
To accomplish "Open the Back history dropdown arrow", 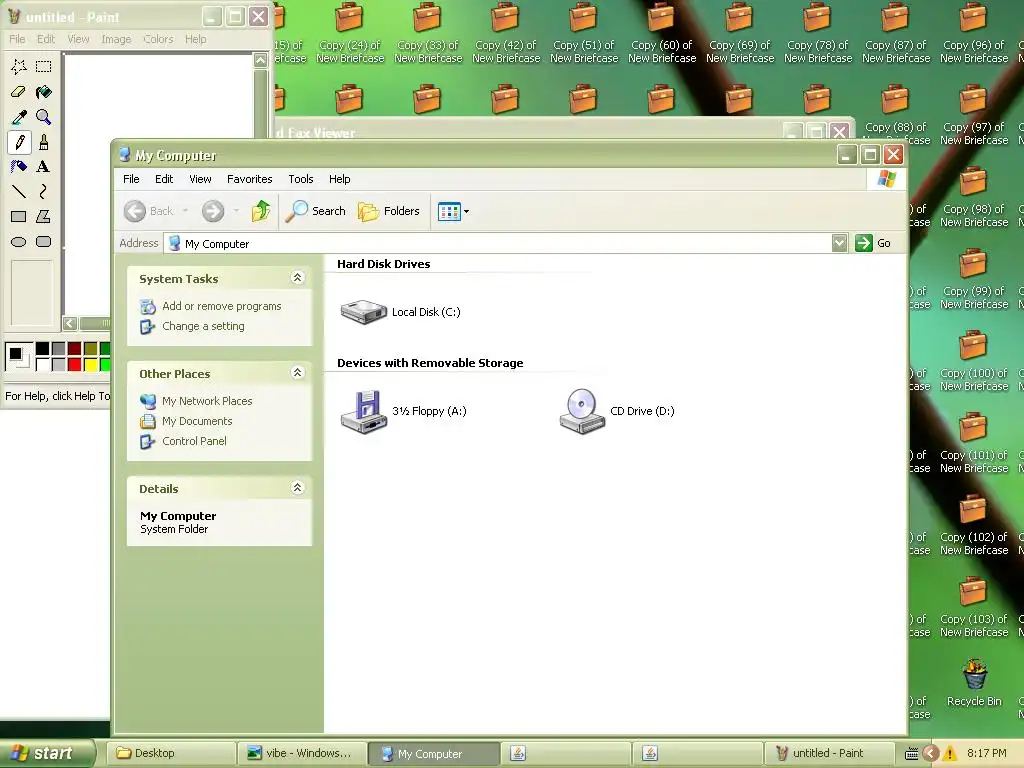I will pos(185,211).
